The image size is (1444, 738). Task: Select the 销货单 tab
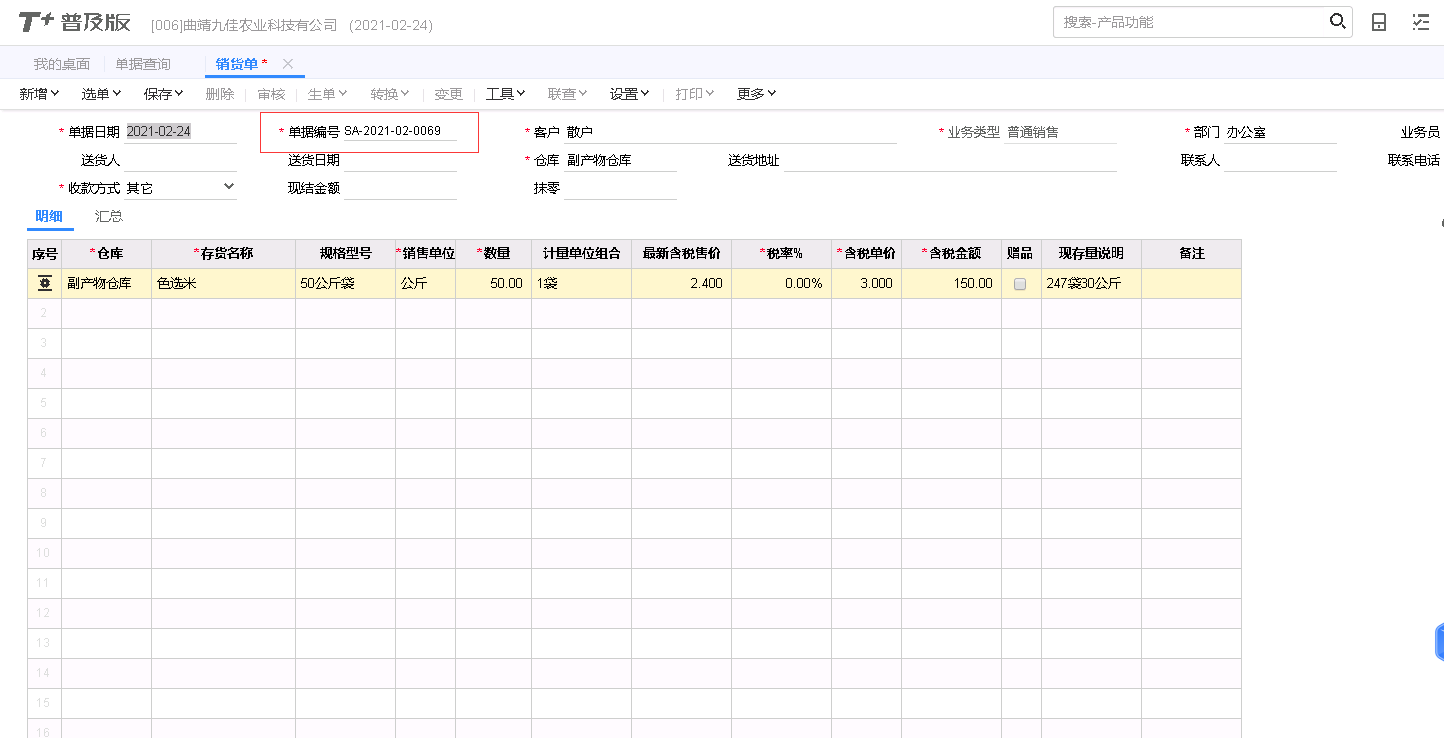coord(237,64)
